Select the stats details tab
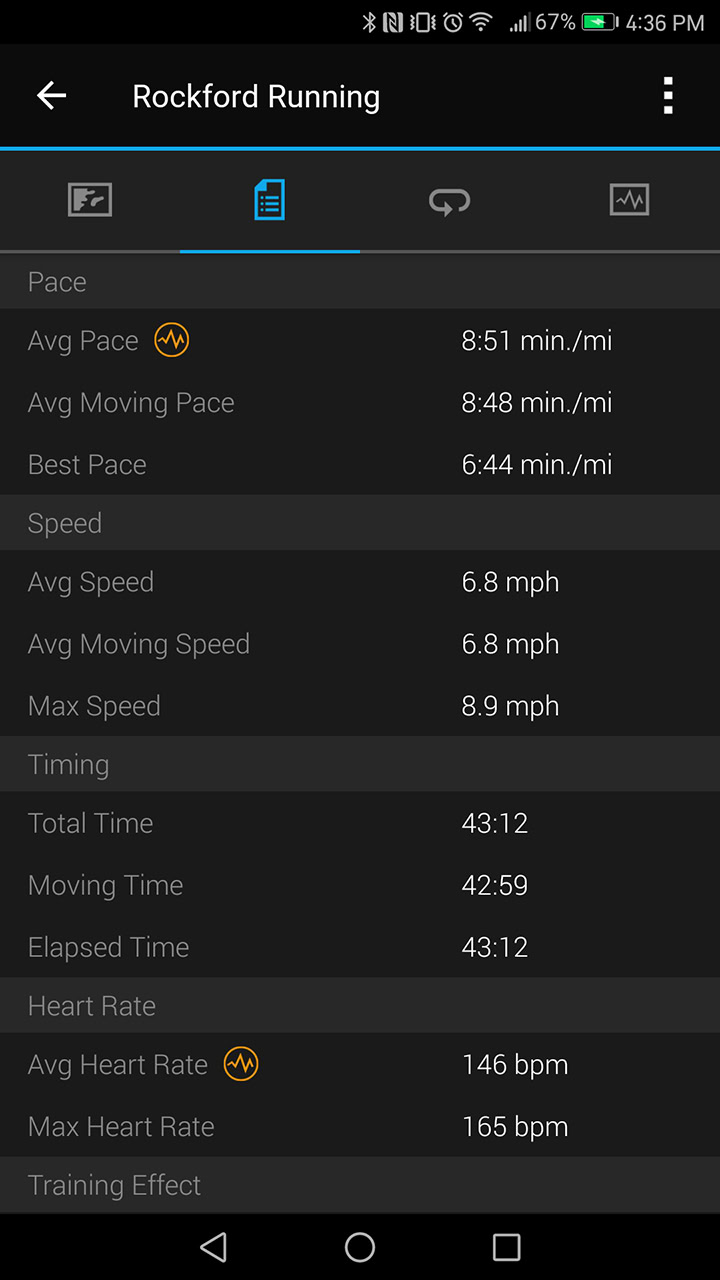 (x=269, y=200)
